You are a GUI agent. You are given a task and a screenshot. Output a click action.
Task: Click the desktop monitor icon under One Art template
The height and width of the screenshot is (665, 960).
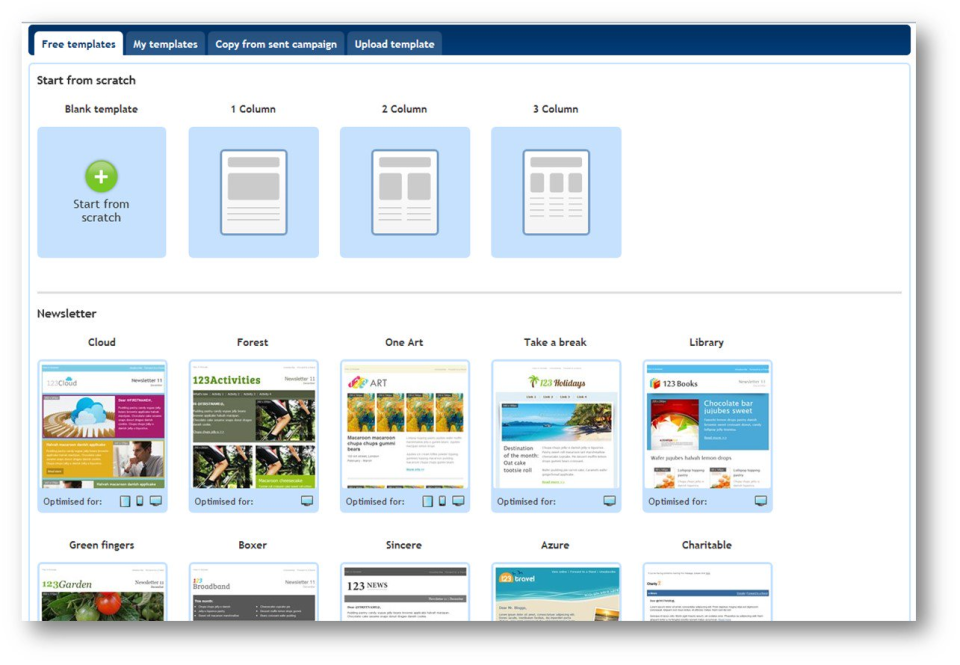coord(459,501)
